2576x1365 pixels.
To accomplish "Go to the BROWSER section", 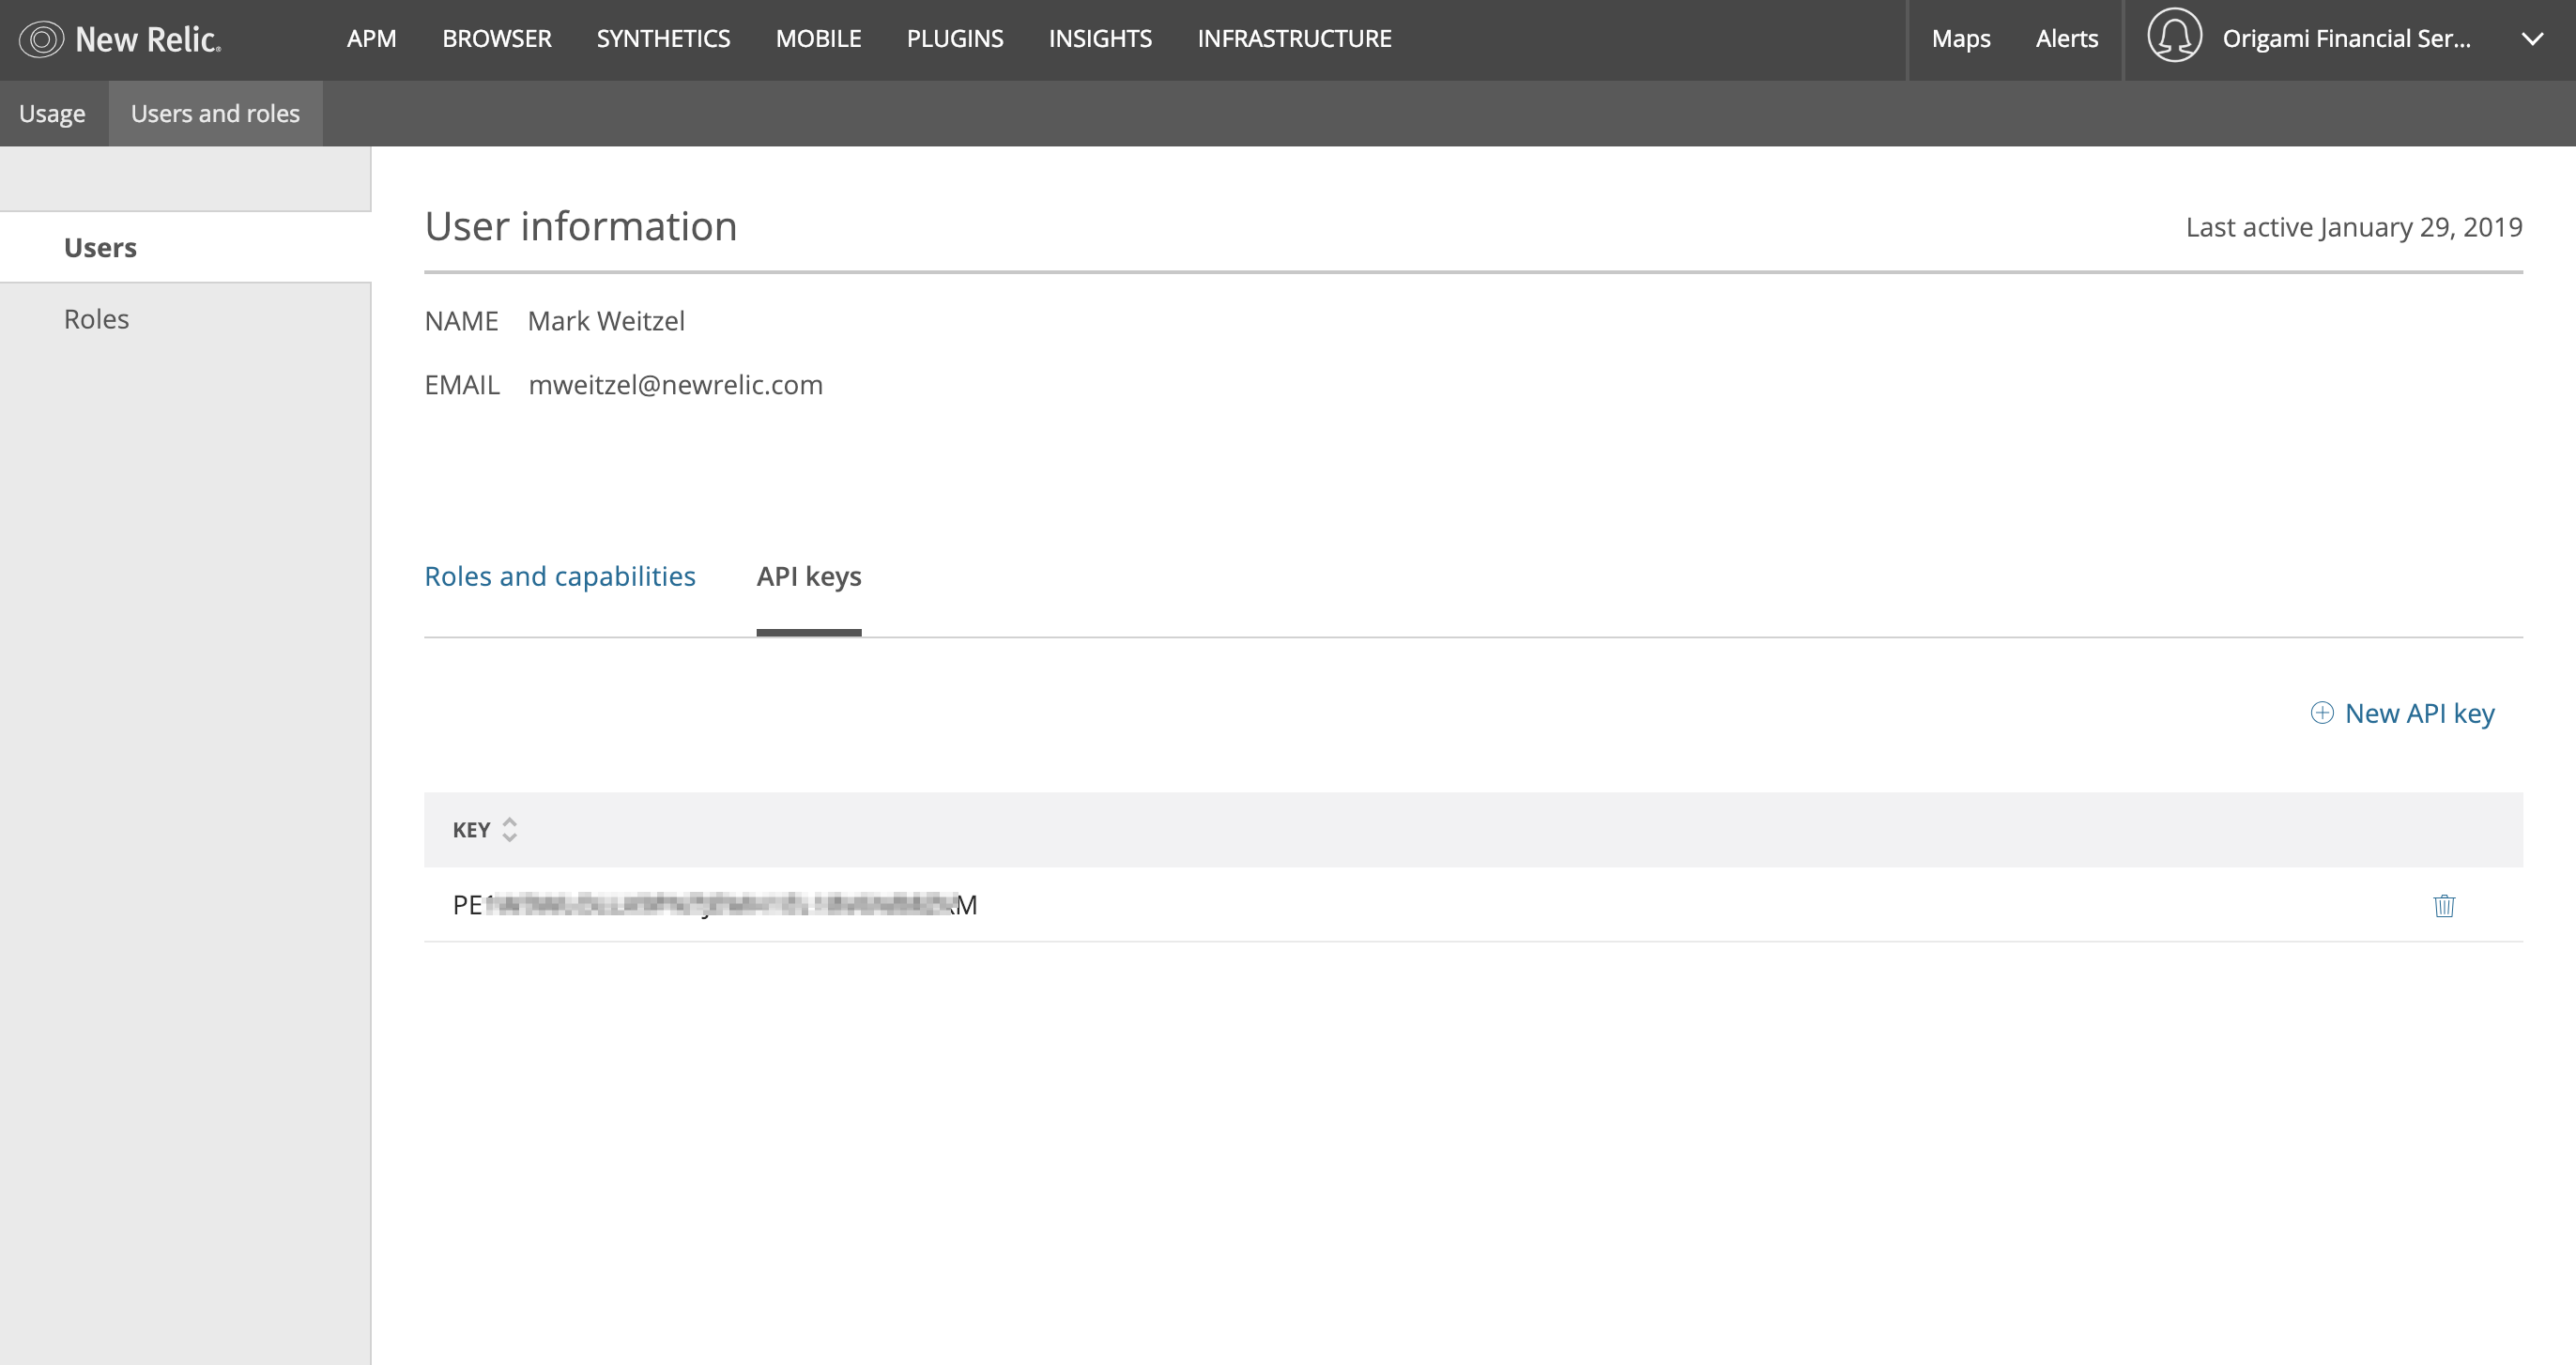I will (496, 39).
